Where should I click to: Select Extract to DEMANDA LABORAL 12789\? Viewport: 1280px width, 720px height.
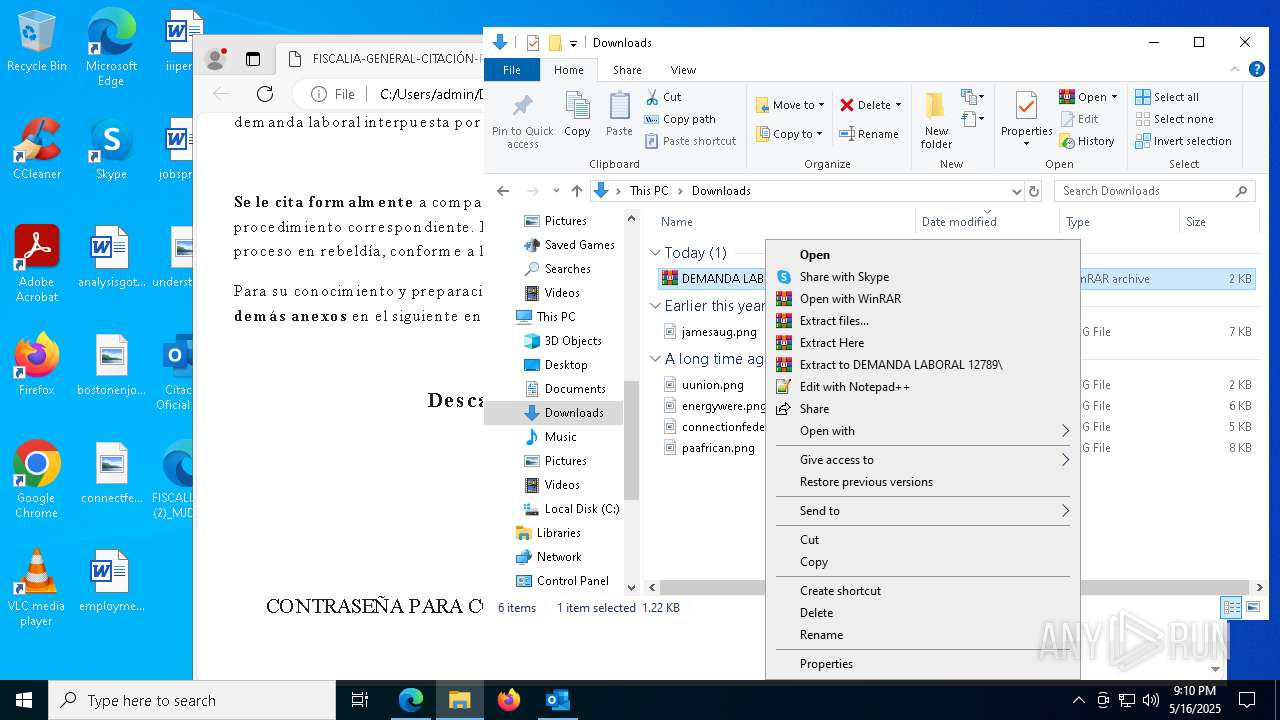922,365
